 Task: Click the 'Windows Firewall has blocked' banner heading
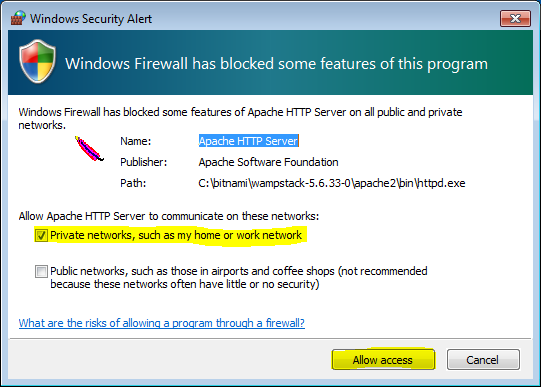pos(277,64)
